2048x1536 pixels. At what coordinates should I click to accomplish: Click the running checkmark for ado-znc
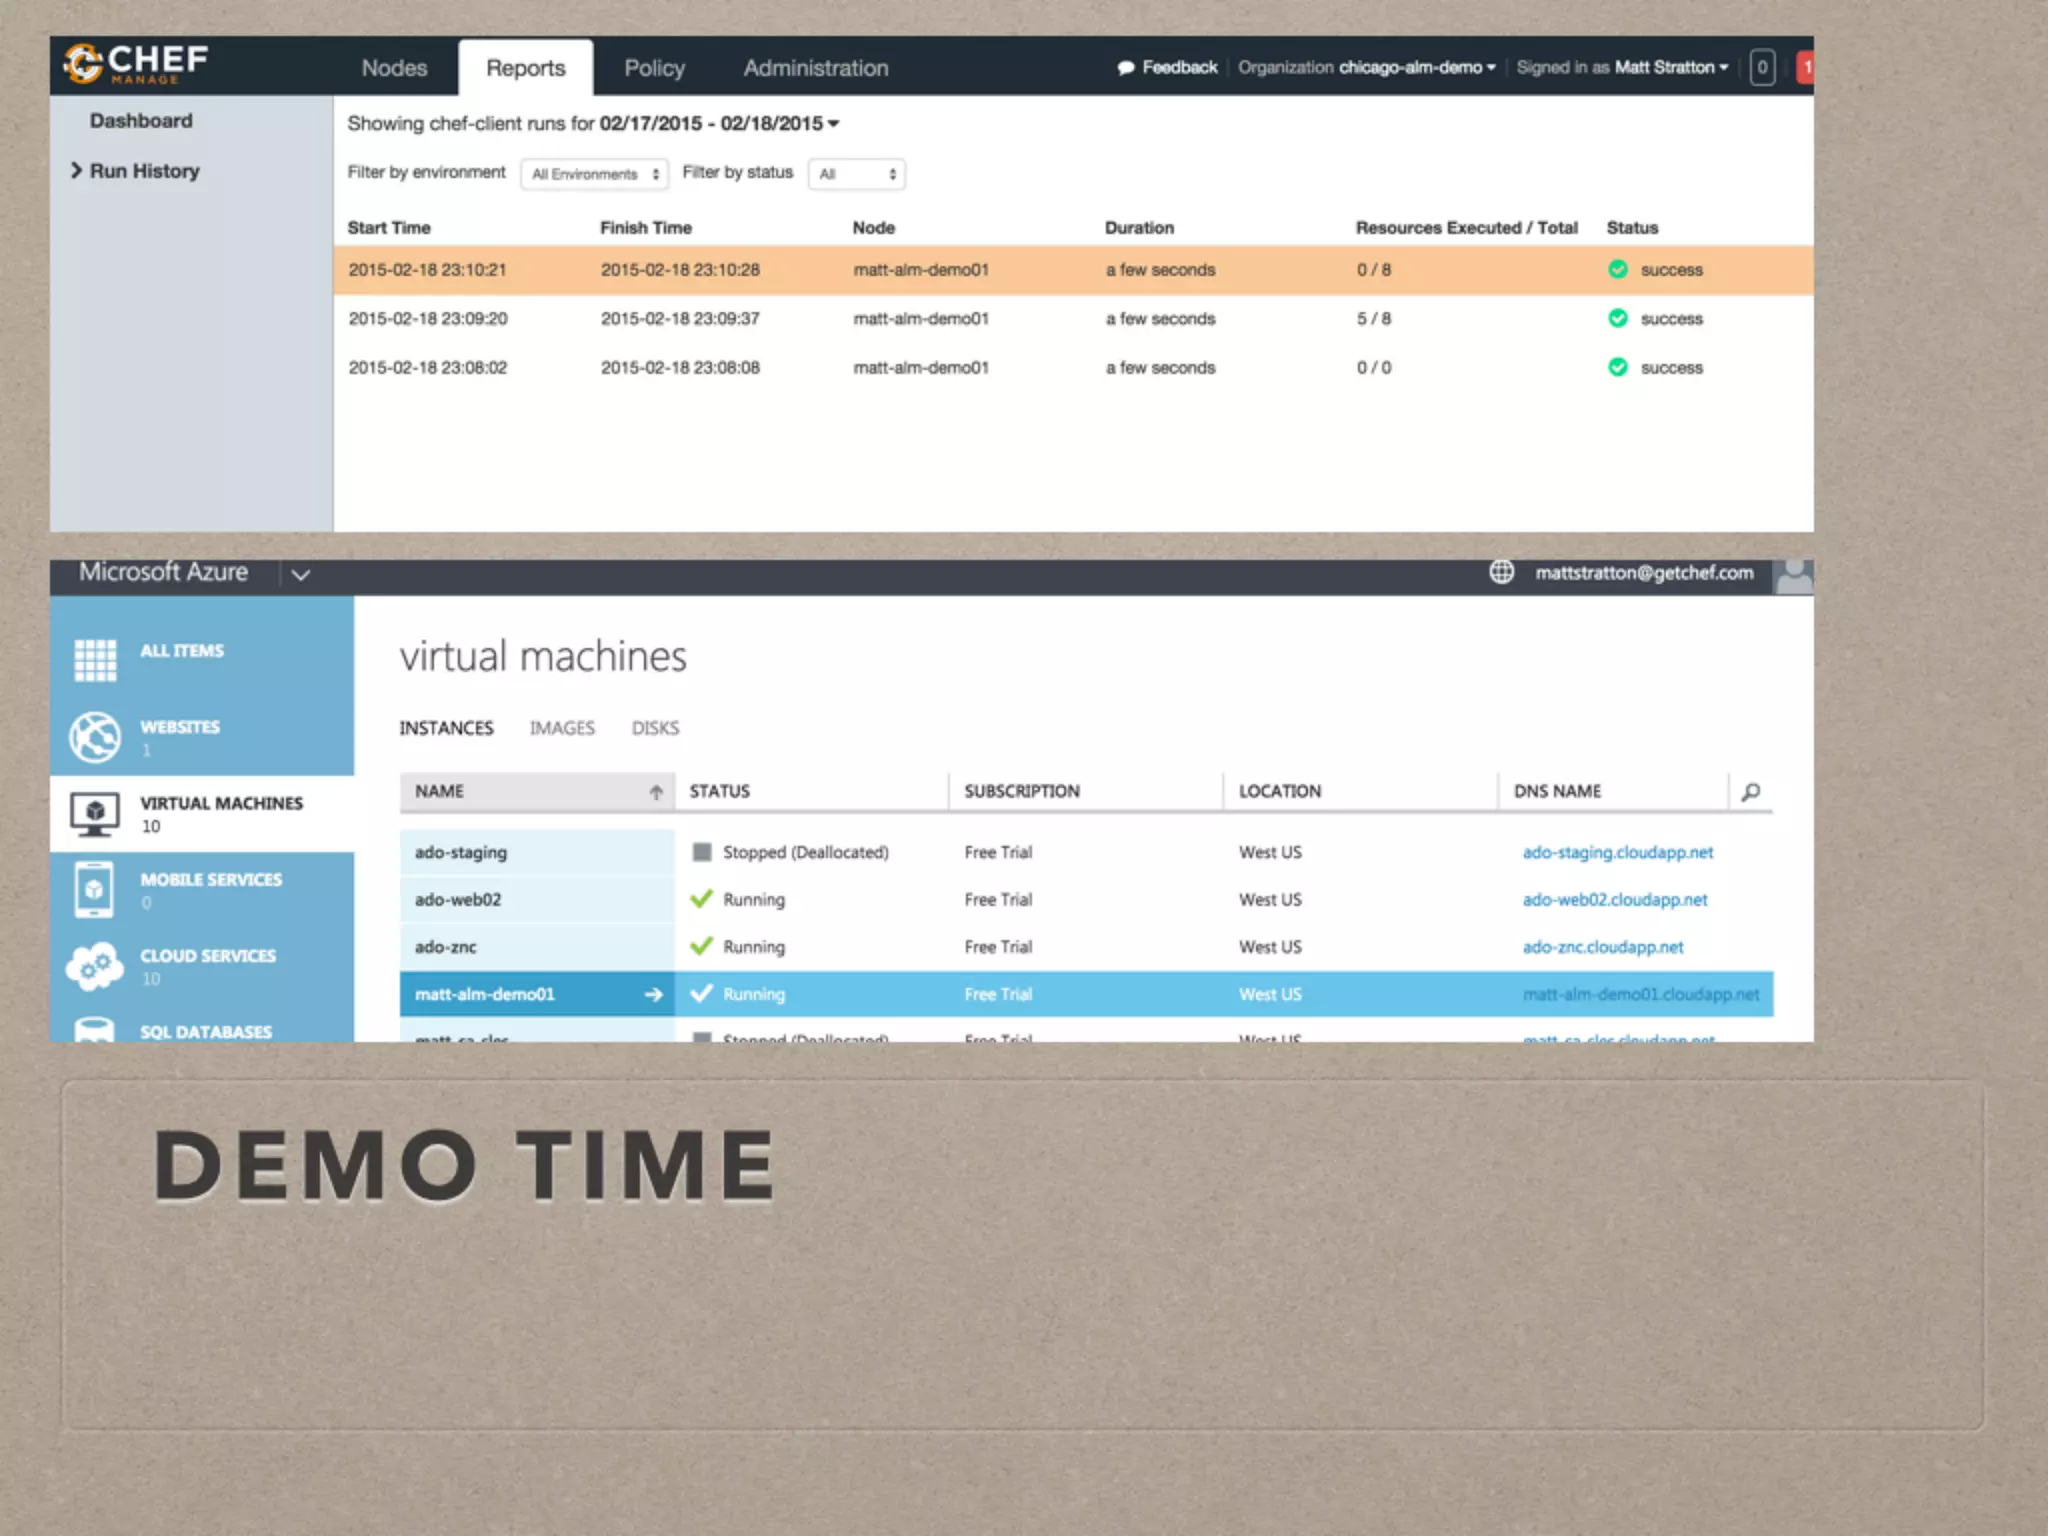pos(702,945)
